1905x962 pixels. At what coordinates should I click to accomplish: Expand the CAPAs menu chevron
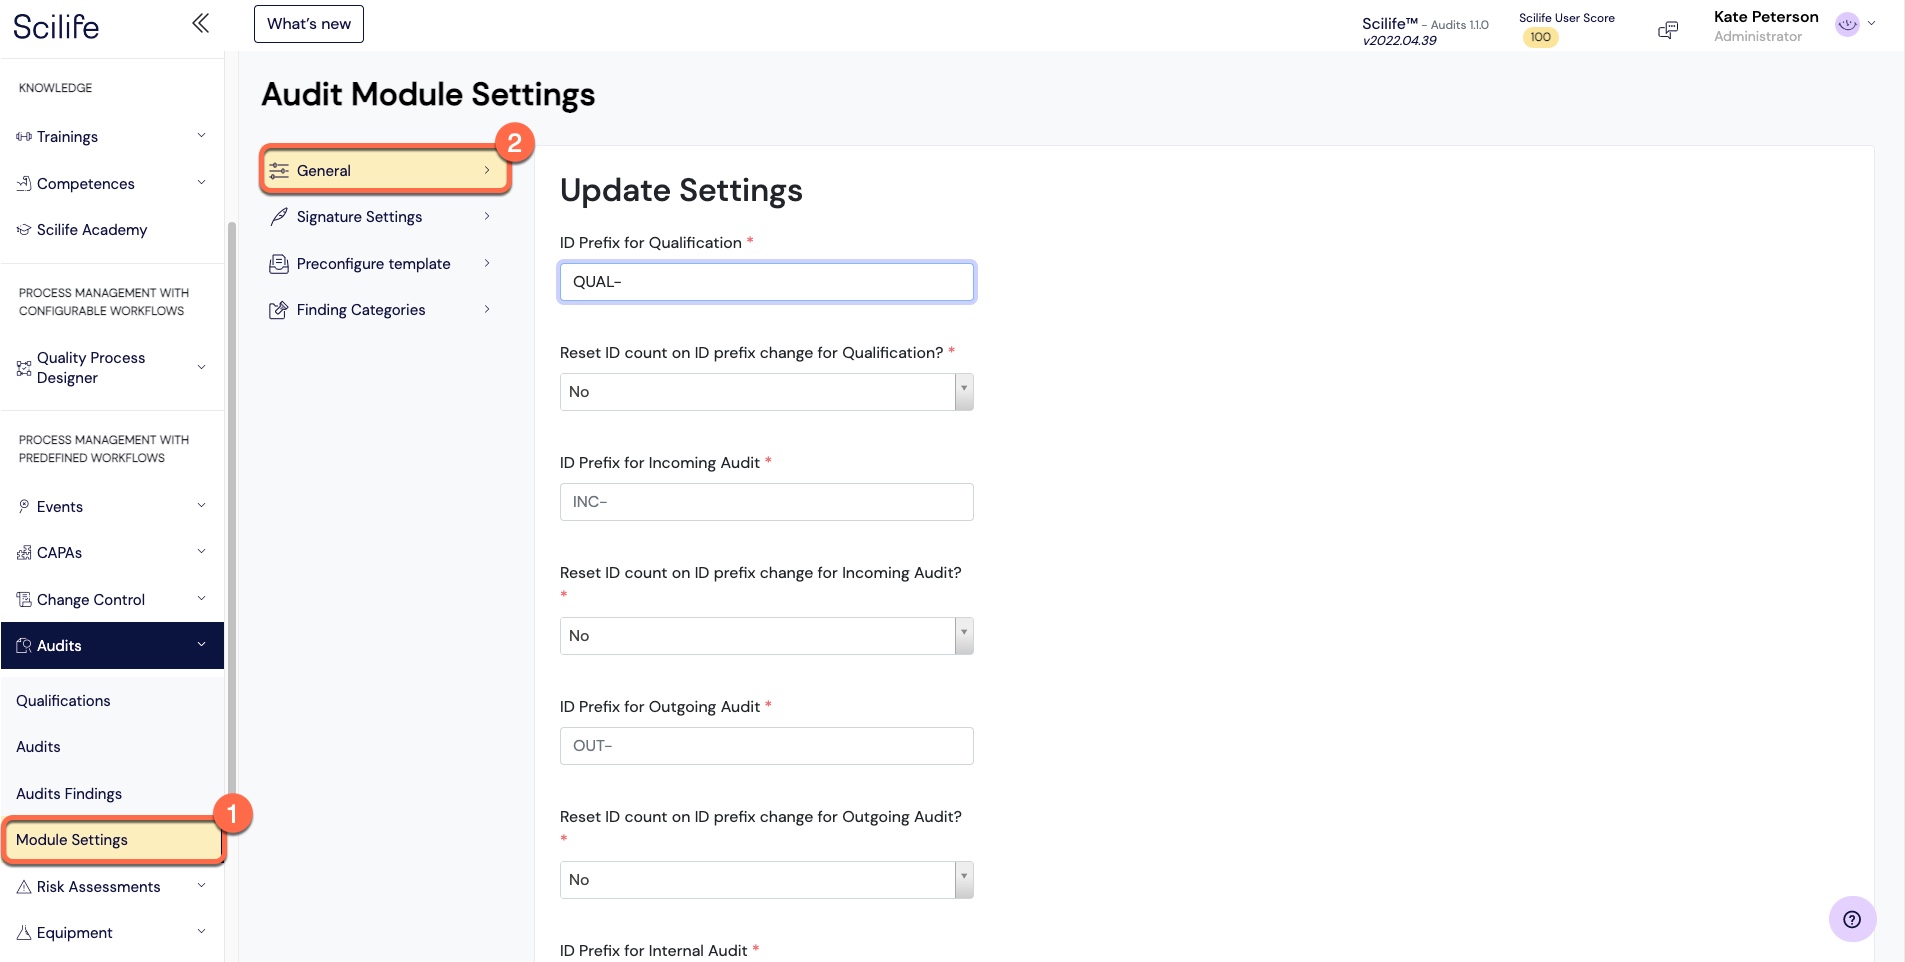click(x=201, y=552)
